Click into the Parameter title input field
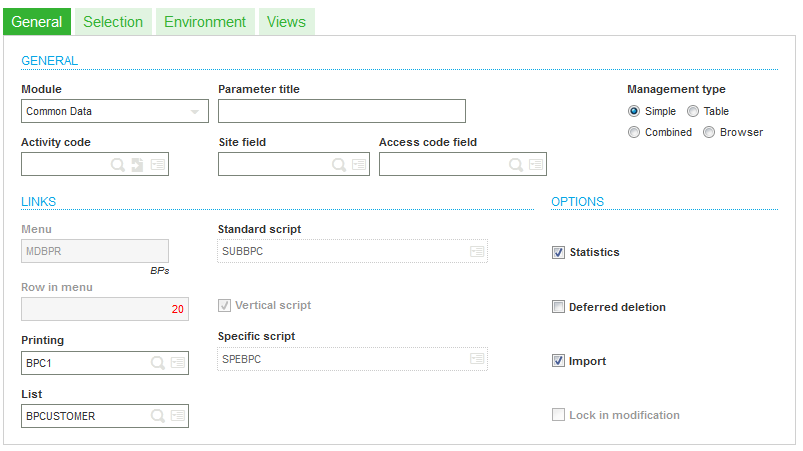Image resolution: width=803 pixels, height=451 pixels. pos(342,111)
